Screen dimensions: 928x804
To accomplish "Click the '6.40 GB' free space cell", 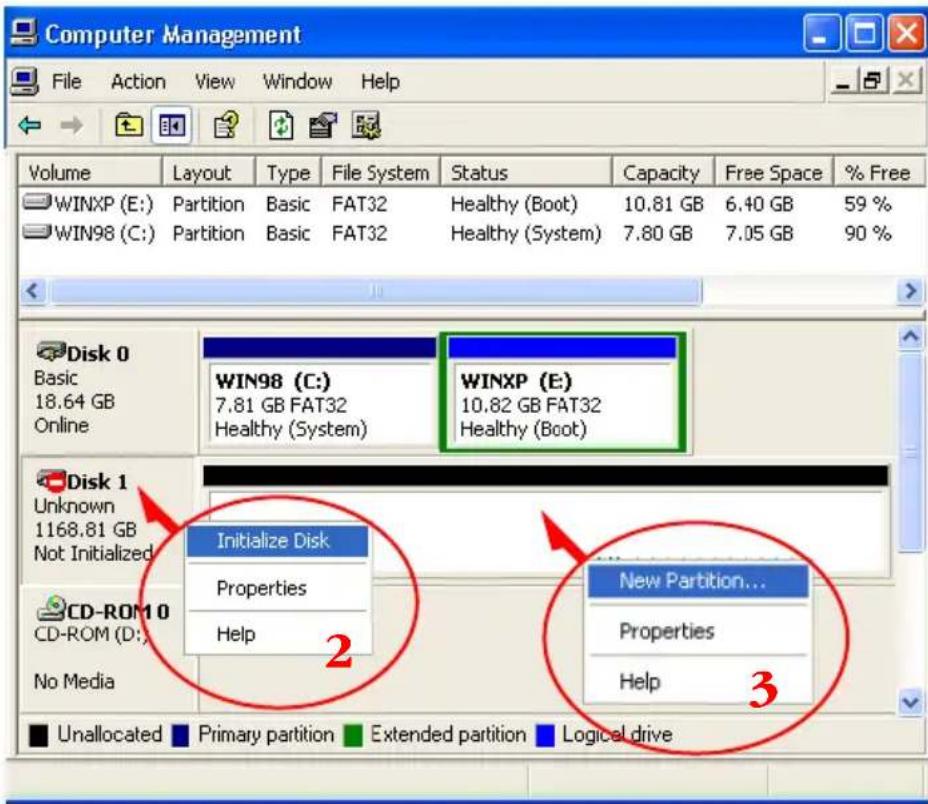I will coord(759,204).
